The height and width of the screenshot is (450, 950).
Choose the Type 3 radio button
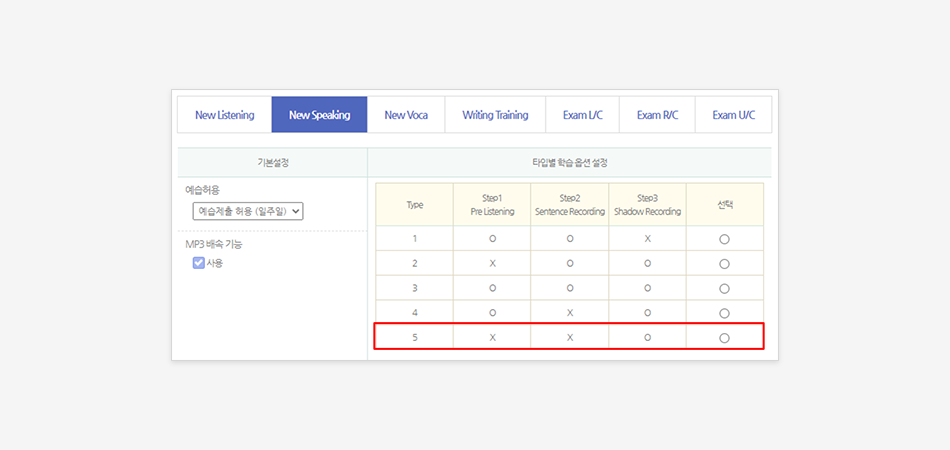[x=724, y=288]
